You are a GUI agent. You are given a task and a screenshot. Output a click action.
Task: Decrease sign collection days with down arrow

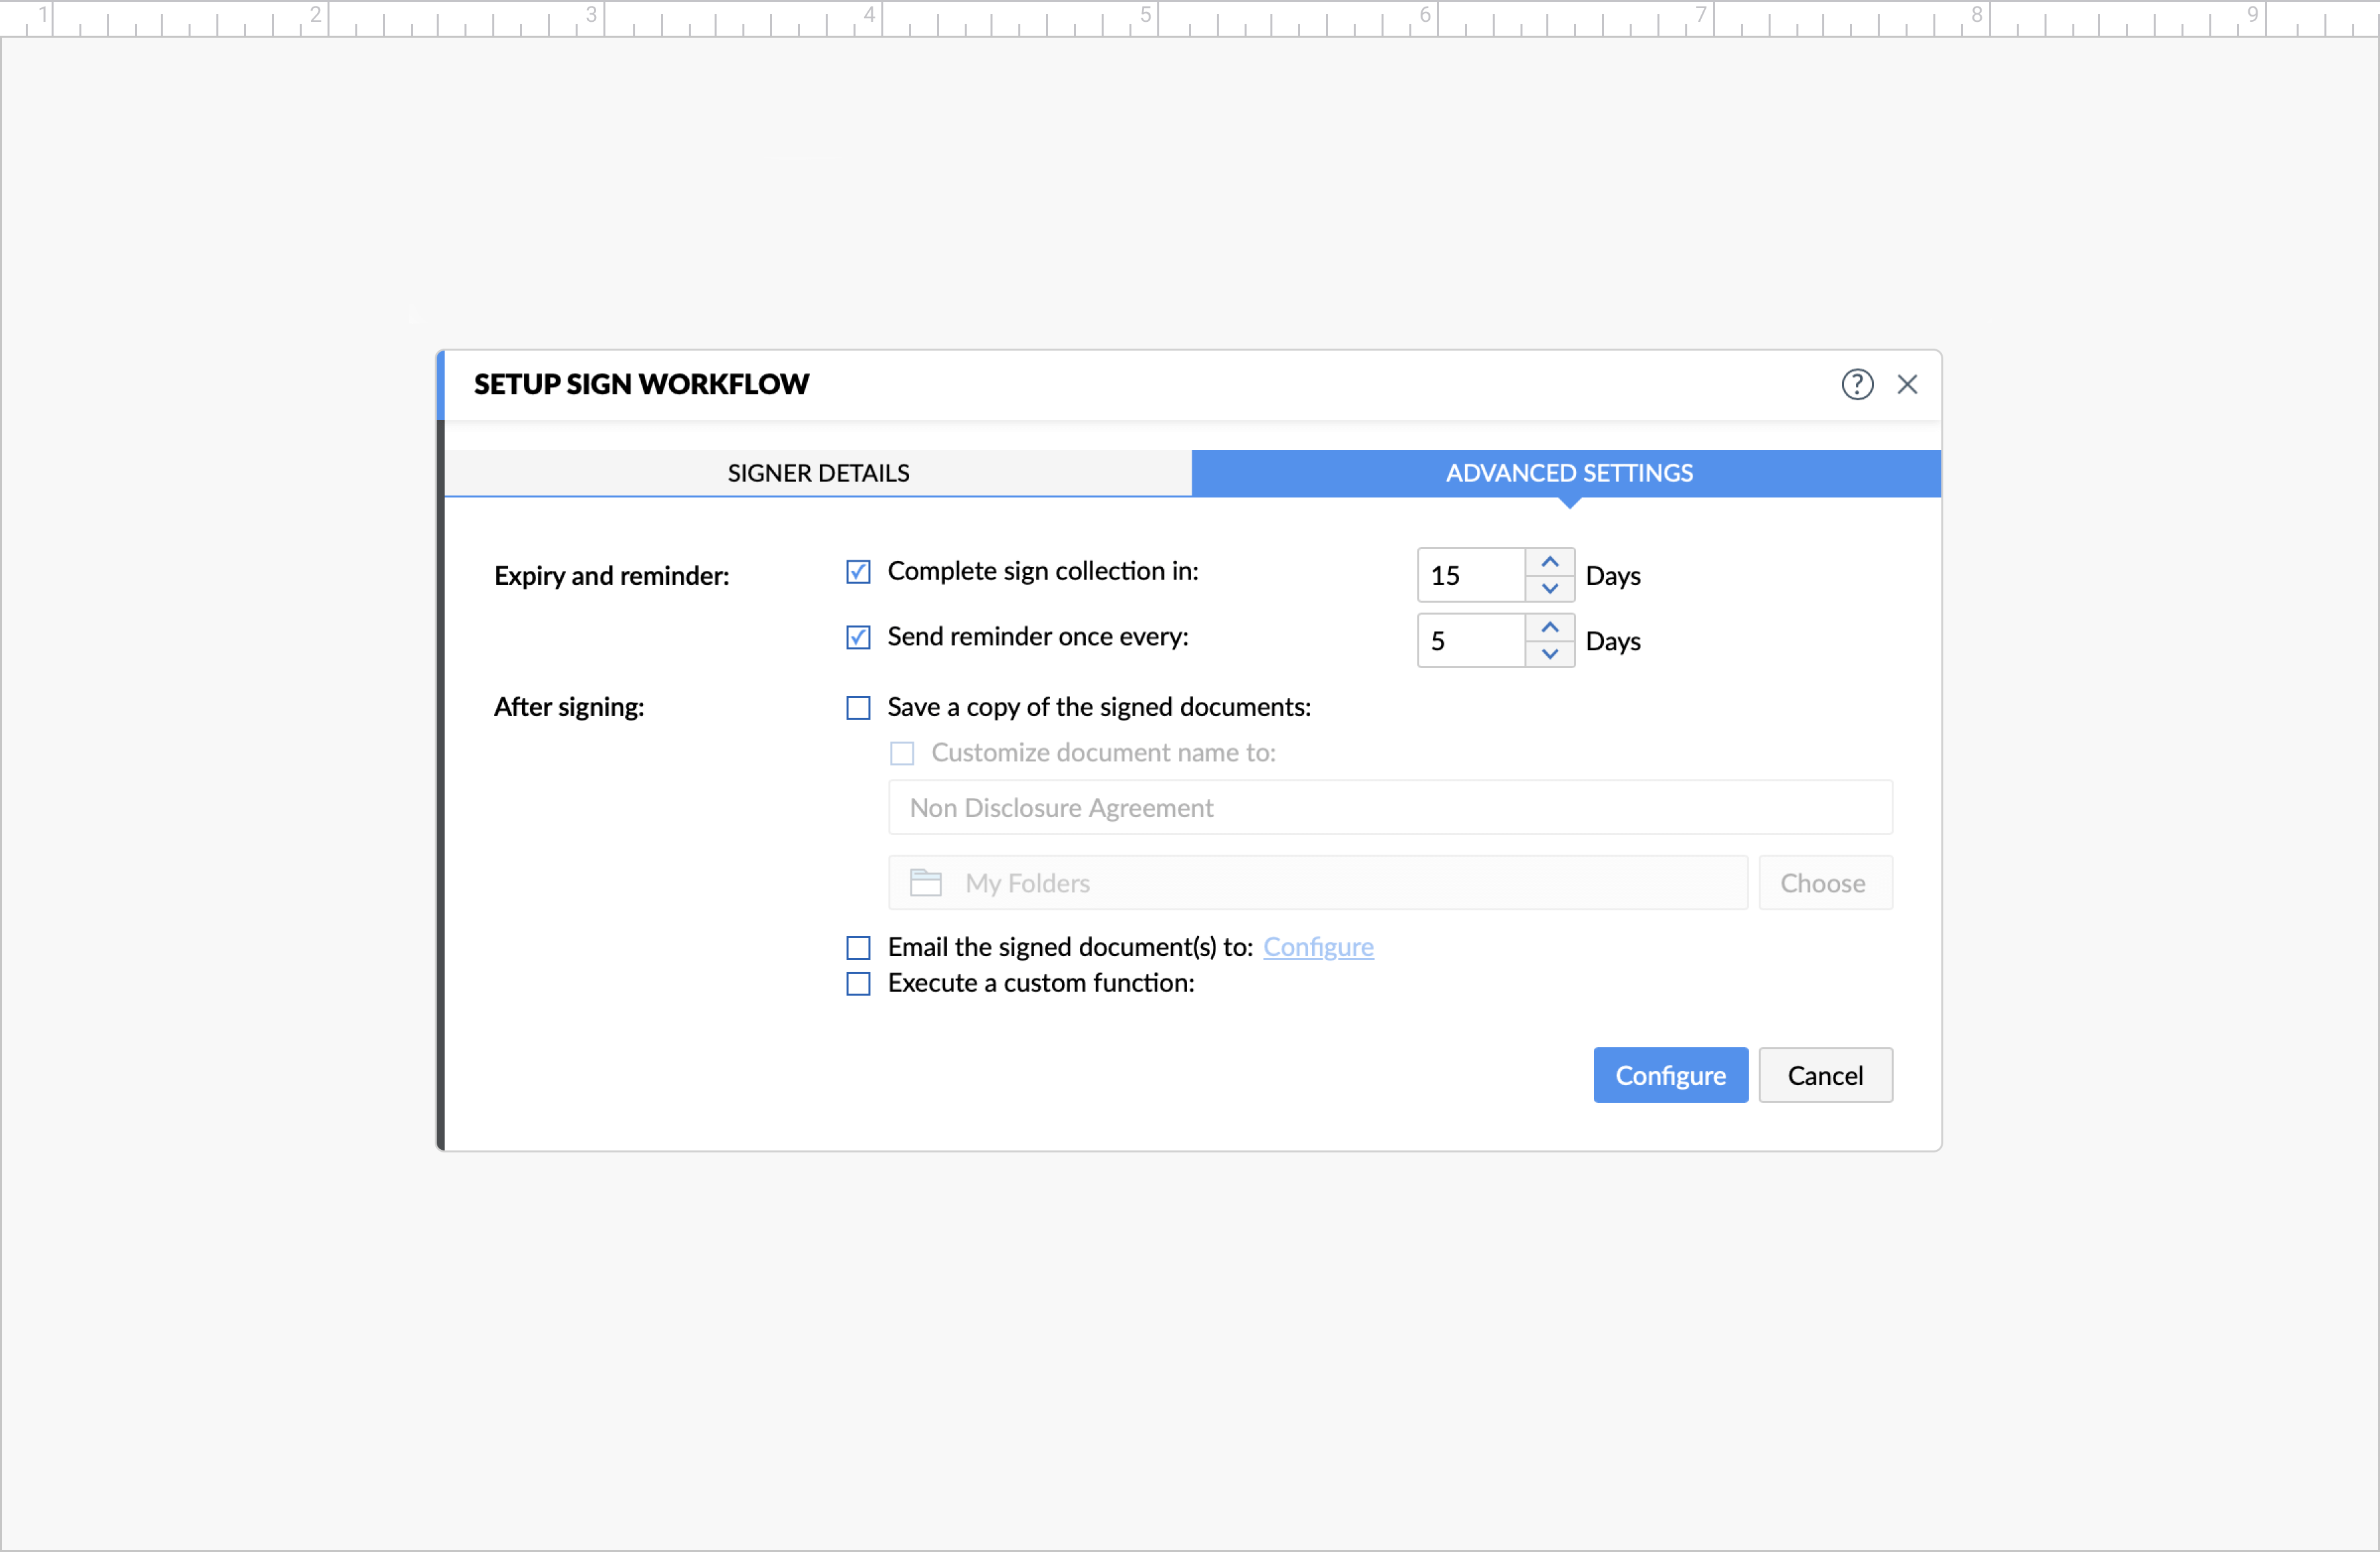[x=1550, y=588]
